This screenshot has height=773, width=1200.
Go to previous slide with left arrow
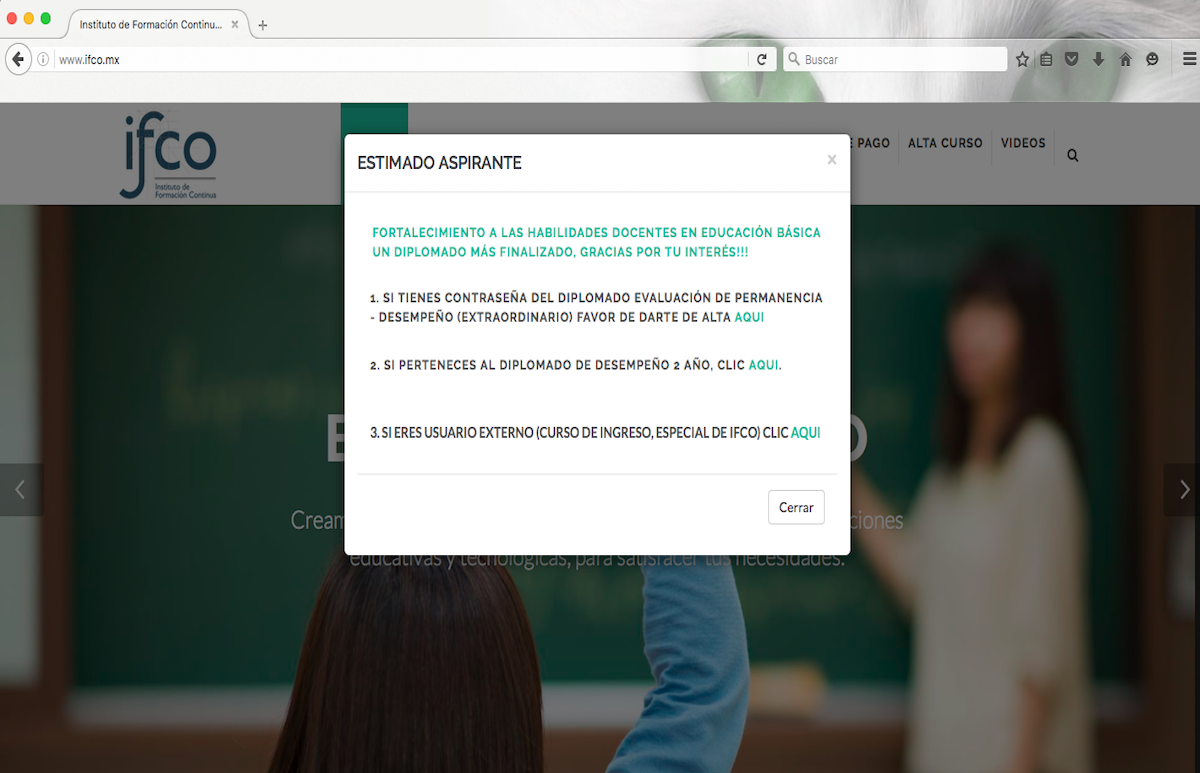point(20,490)
